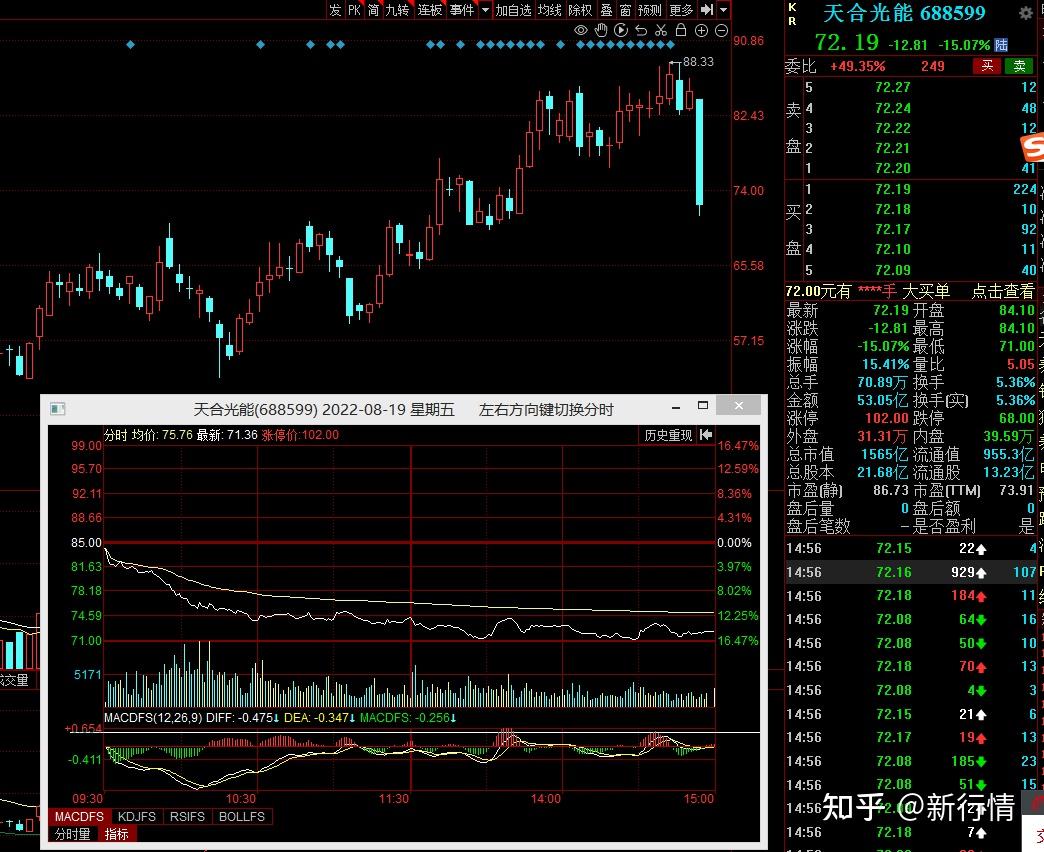1044x852 pixels.
Task: Click sell level 5 price 72.27
Action: (892, 87)
